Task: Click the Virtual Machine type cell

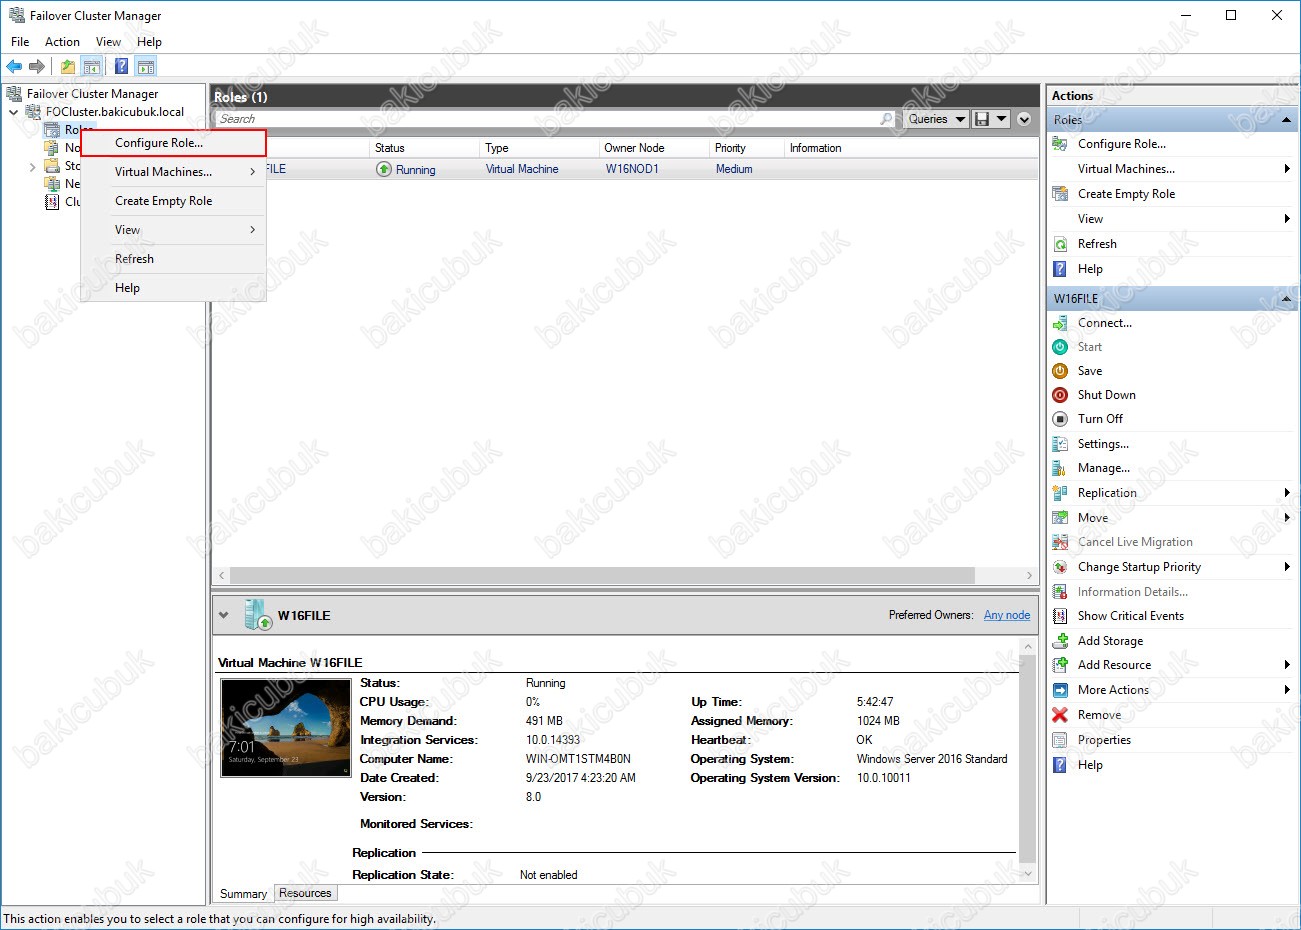Action: point(522,169)
